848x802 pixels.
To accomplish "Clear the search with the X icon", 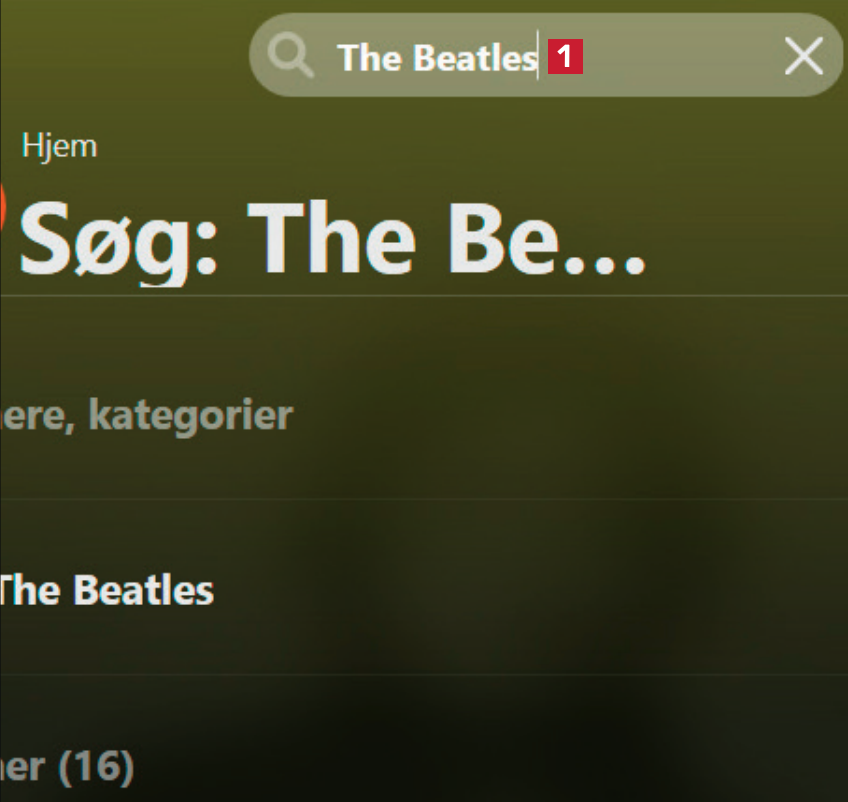I will coord(803,56).
